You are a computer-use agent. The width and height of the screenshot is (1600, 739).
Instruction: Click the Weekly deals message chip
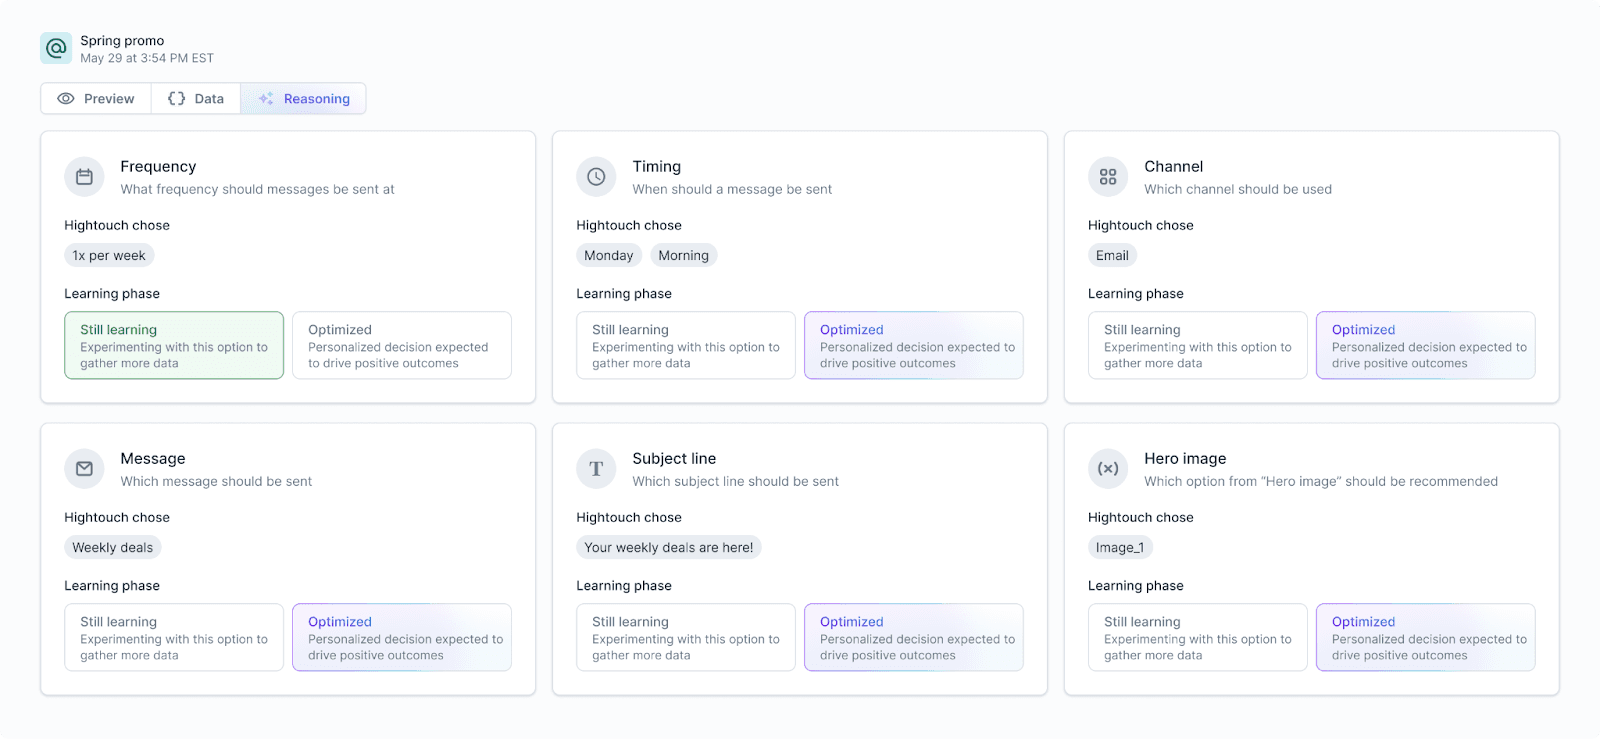click(x=113, y=548)
